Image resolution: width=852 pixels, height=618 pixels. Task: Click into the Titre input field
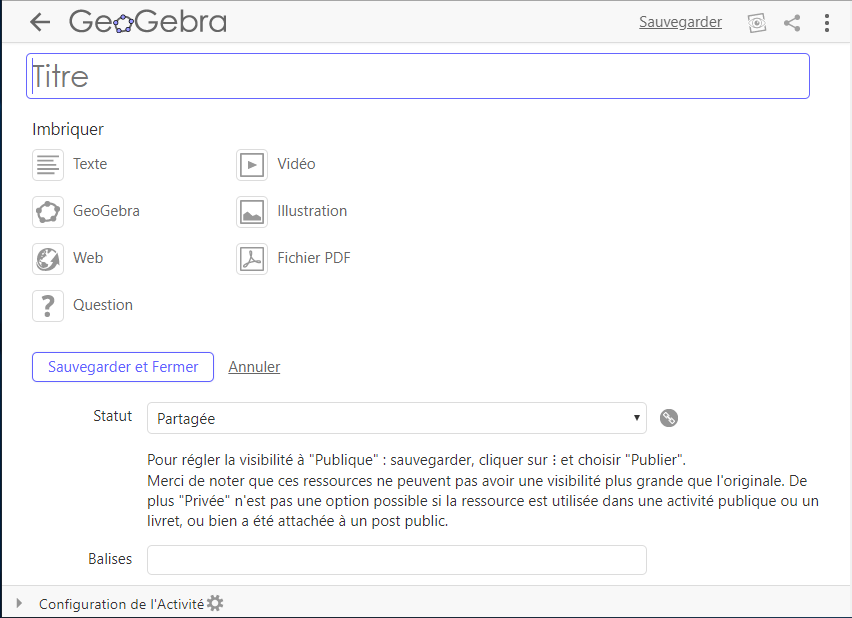418,76
